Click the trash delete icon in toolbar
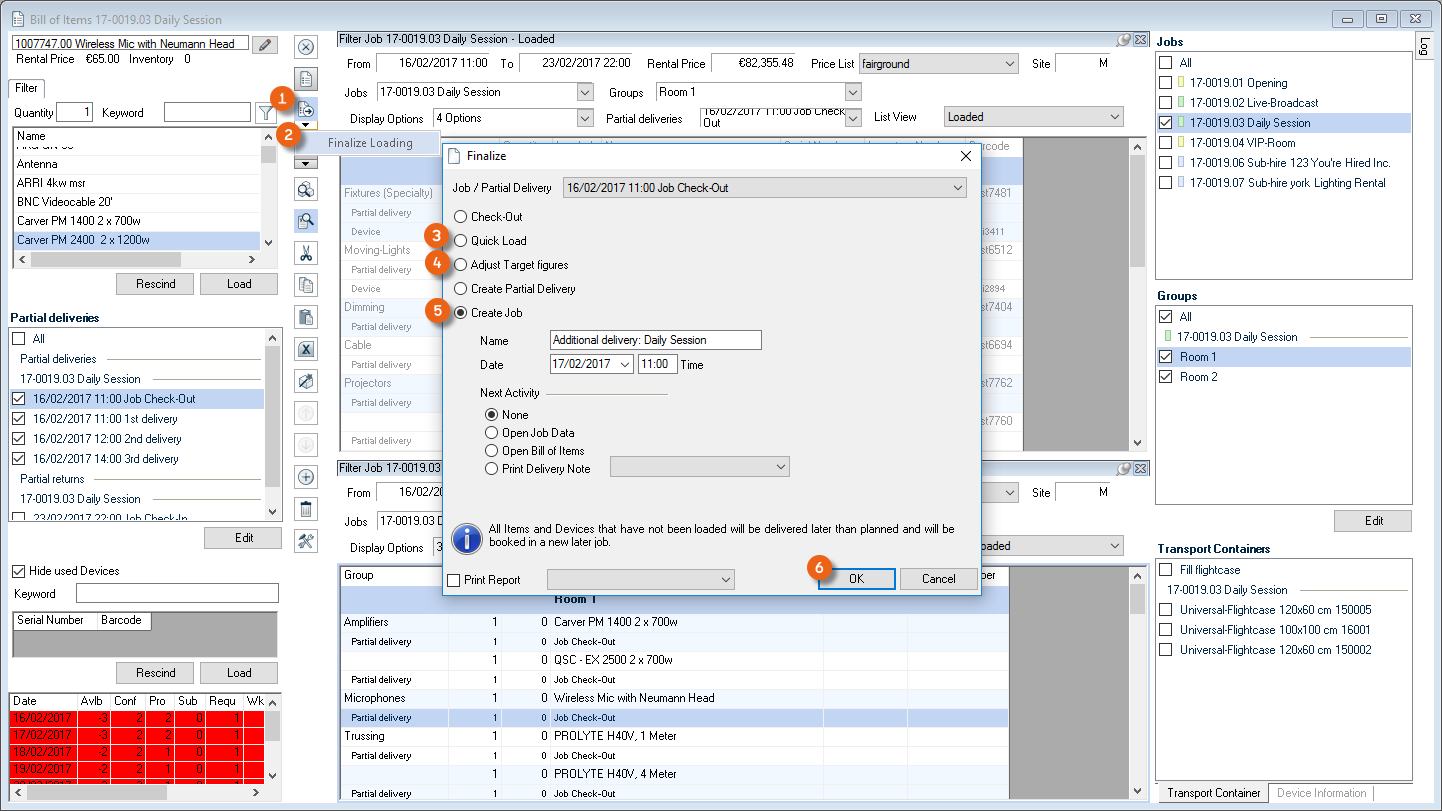Image resolution: width=1442 pixels, height=811 pixels. (x=307, y=509)
